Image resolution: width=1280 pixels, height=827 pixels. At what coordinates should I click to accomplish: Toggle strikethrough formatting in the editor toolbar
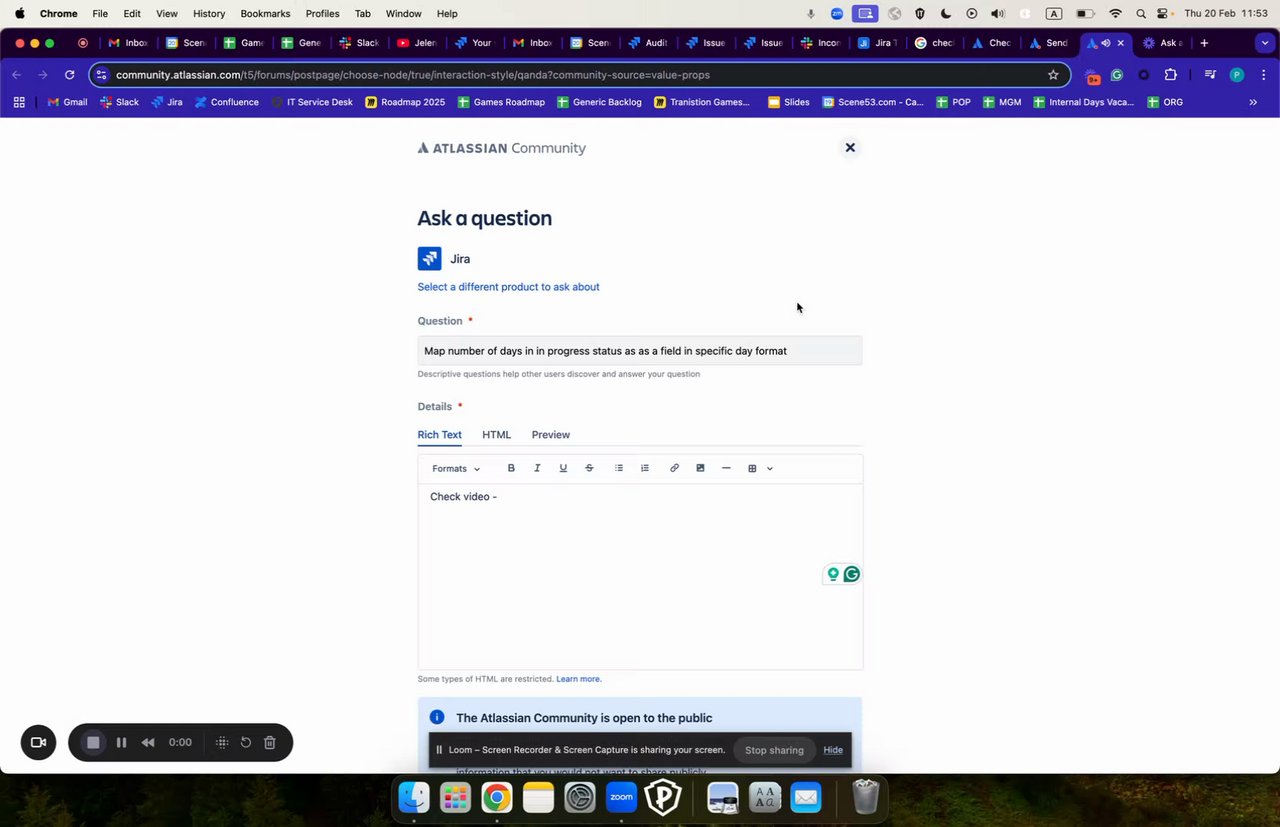click(589, 468)
